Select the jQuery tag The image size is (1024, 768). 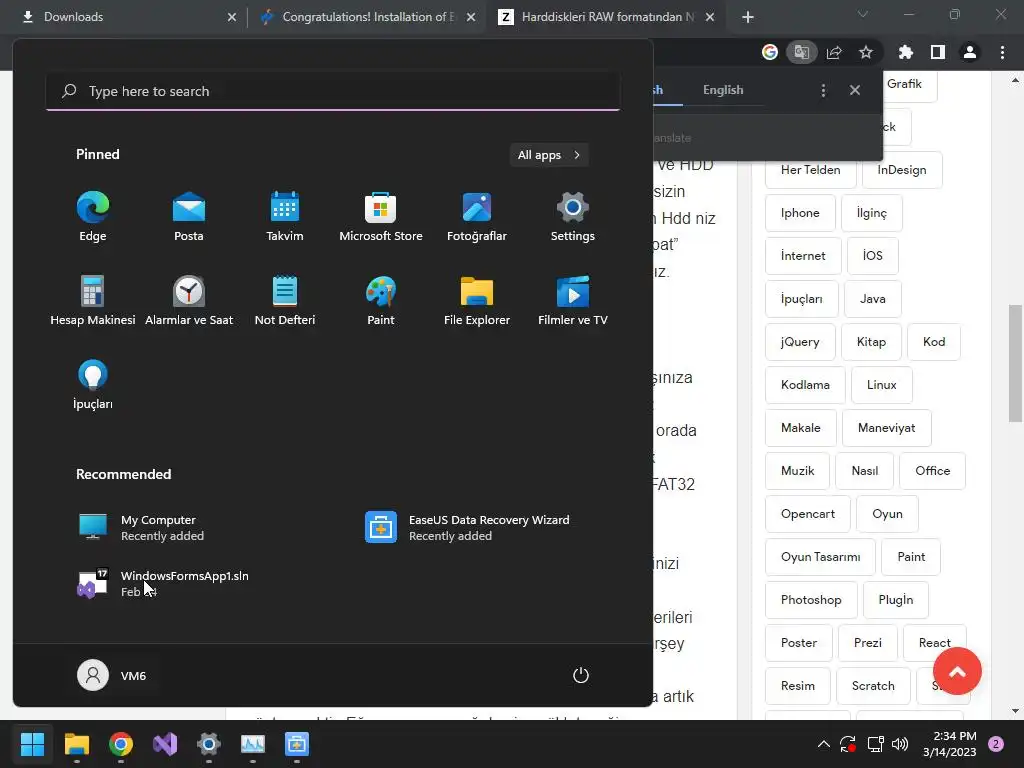tap(800, 342)
